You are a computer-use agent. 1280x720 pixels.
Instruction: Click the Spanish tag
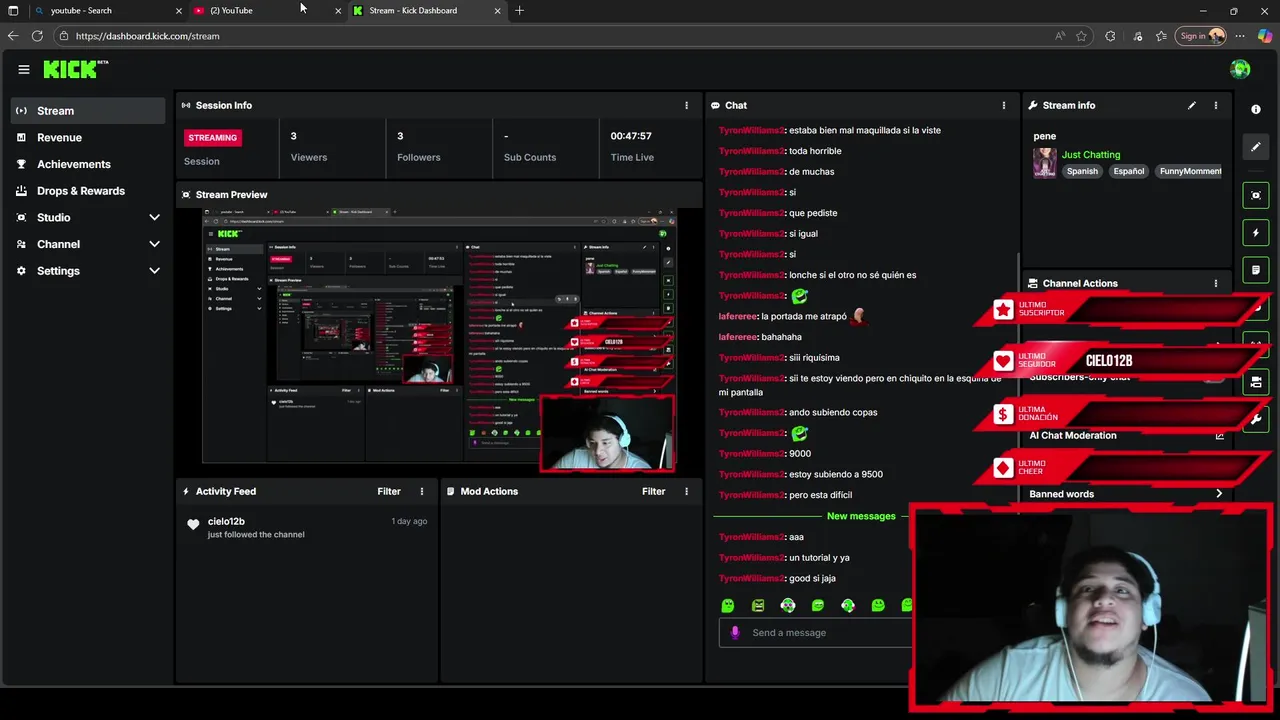(1082, 171)
